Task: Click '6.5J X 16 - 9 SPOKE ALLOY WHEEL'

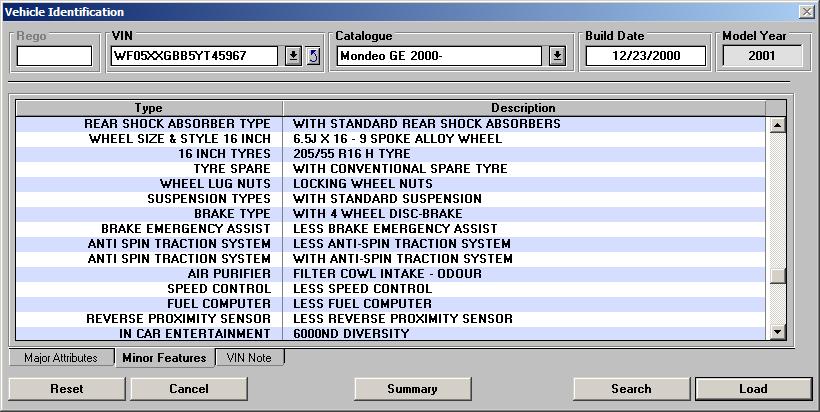Action: click(397, 139)
